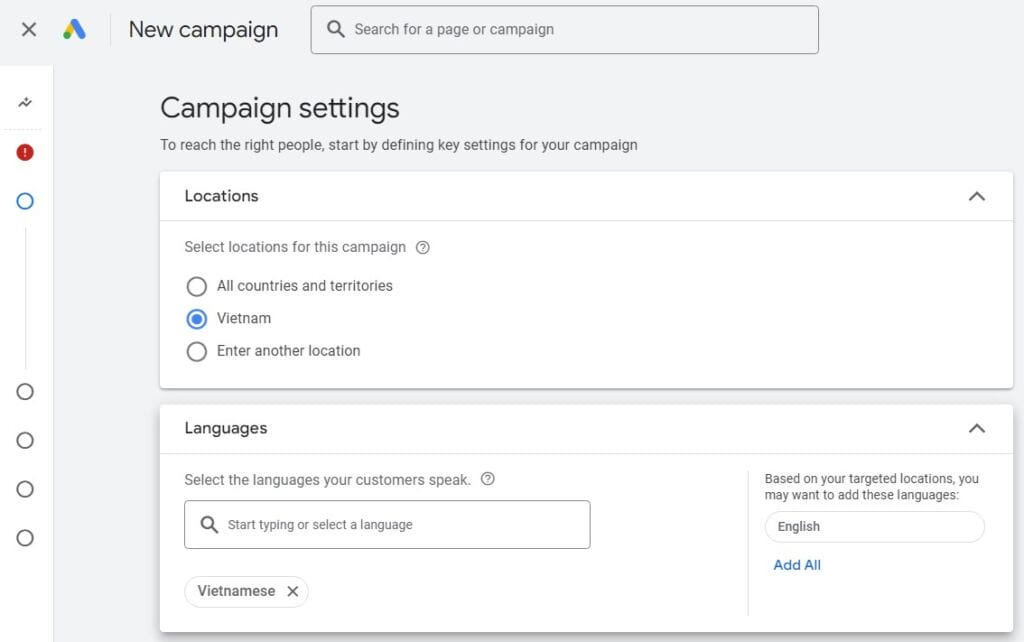Click the red error step indicator
This screenshot has width=1024, height=642.
tap(25, 152)
